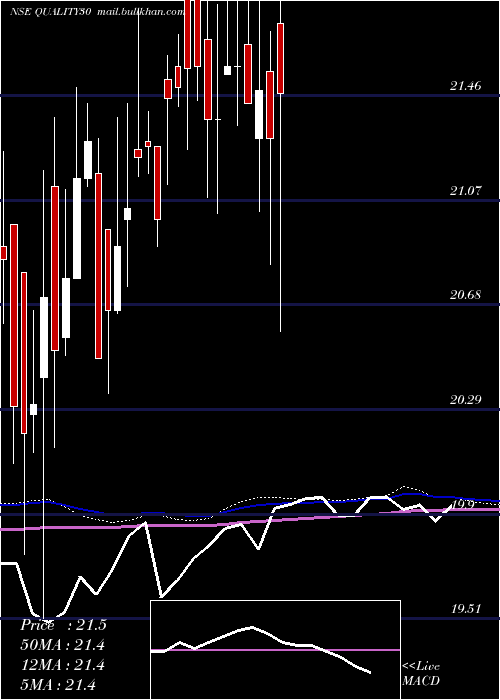This screenshot has height=700, width=500.
Task: Open the Live MACD inset chart
Action: click(x=275, y=650)
